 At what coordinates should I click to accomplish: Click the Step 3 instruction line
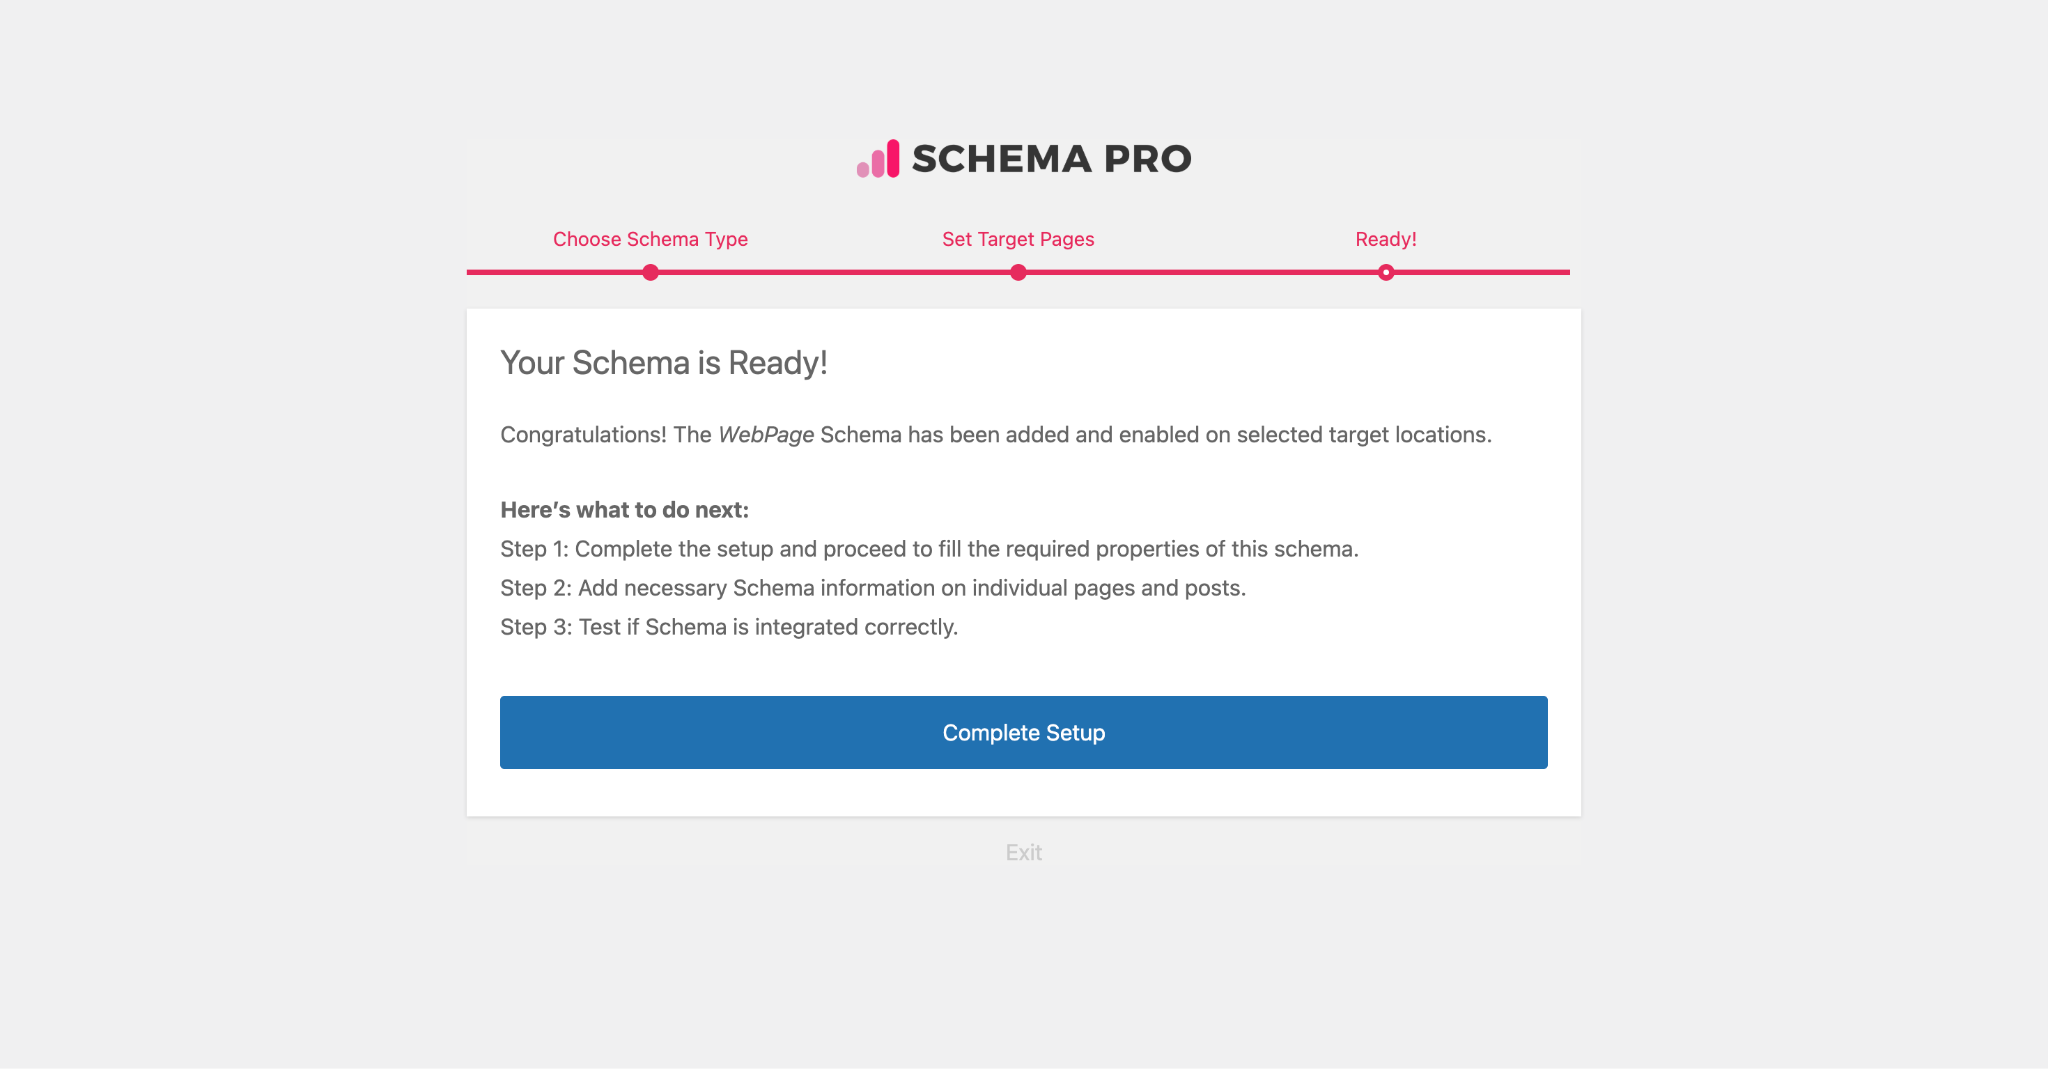(x=729, y=627)
